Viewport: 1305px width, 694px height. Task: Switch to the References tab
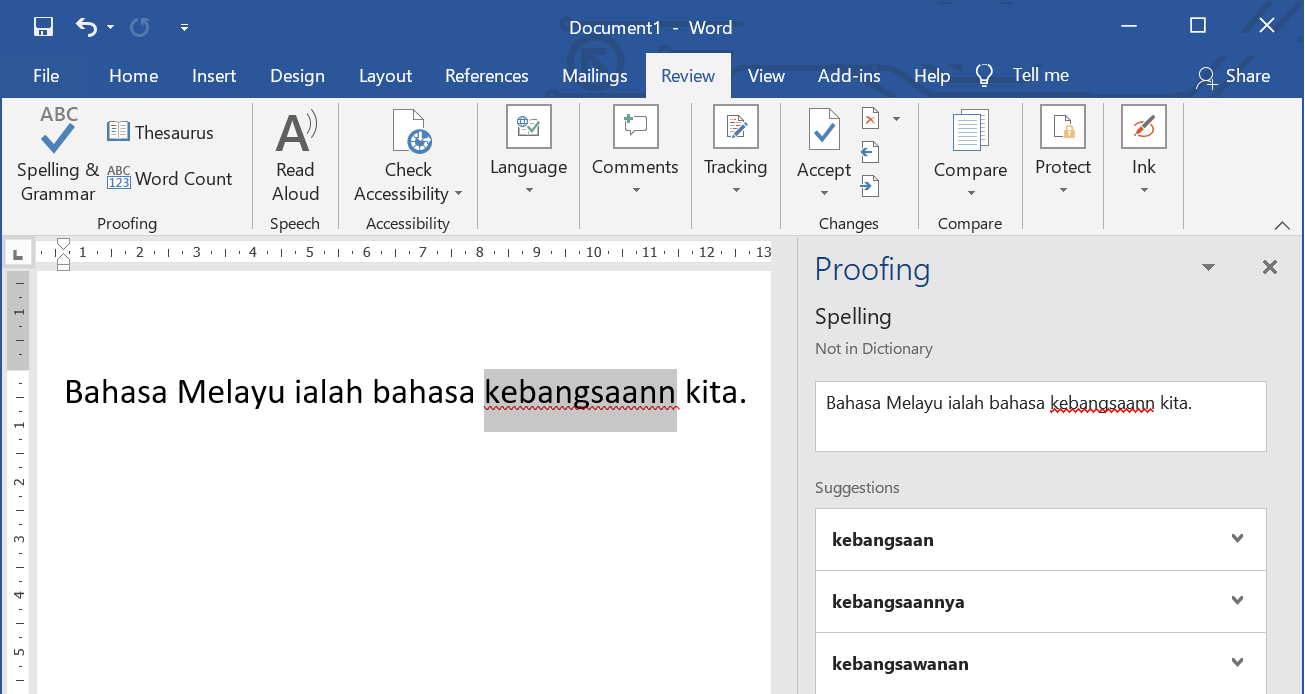point(486,76)
